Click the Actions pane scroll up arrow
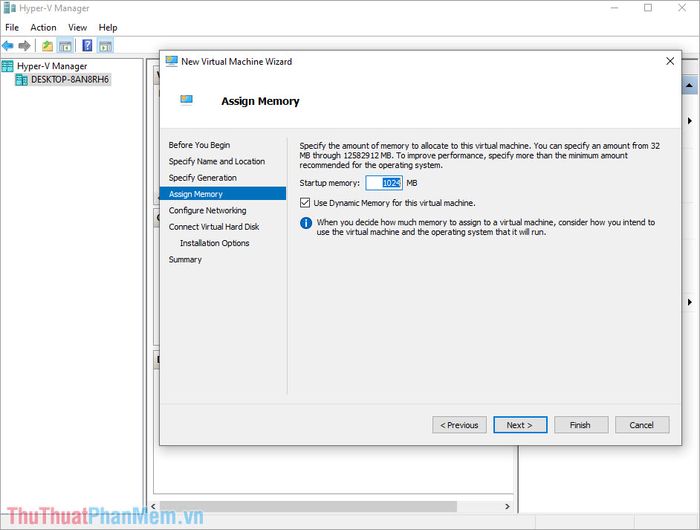This screenshot has height=530, width=700. click(690, 85)
